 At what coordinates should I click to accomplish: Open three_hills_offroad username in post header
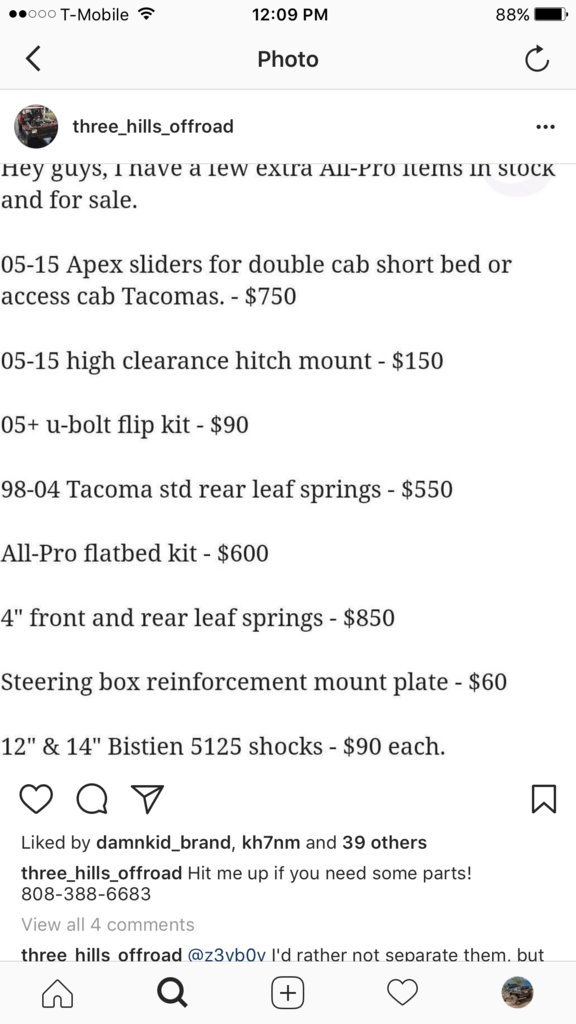point(153,126)
